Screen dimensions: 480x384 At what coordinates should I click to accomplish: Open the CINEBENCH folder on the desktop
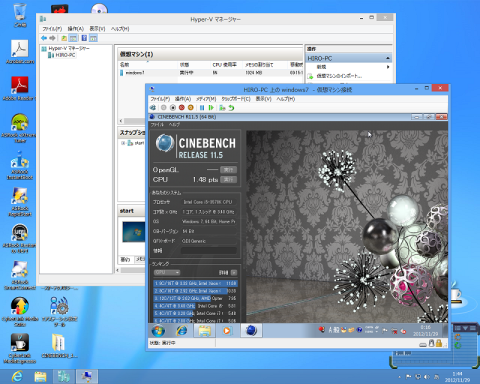pyautogui.click(x=59, y=346)
